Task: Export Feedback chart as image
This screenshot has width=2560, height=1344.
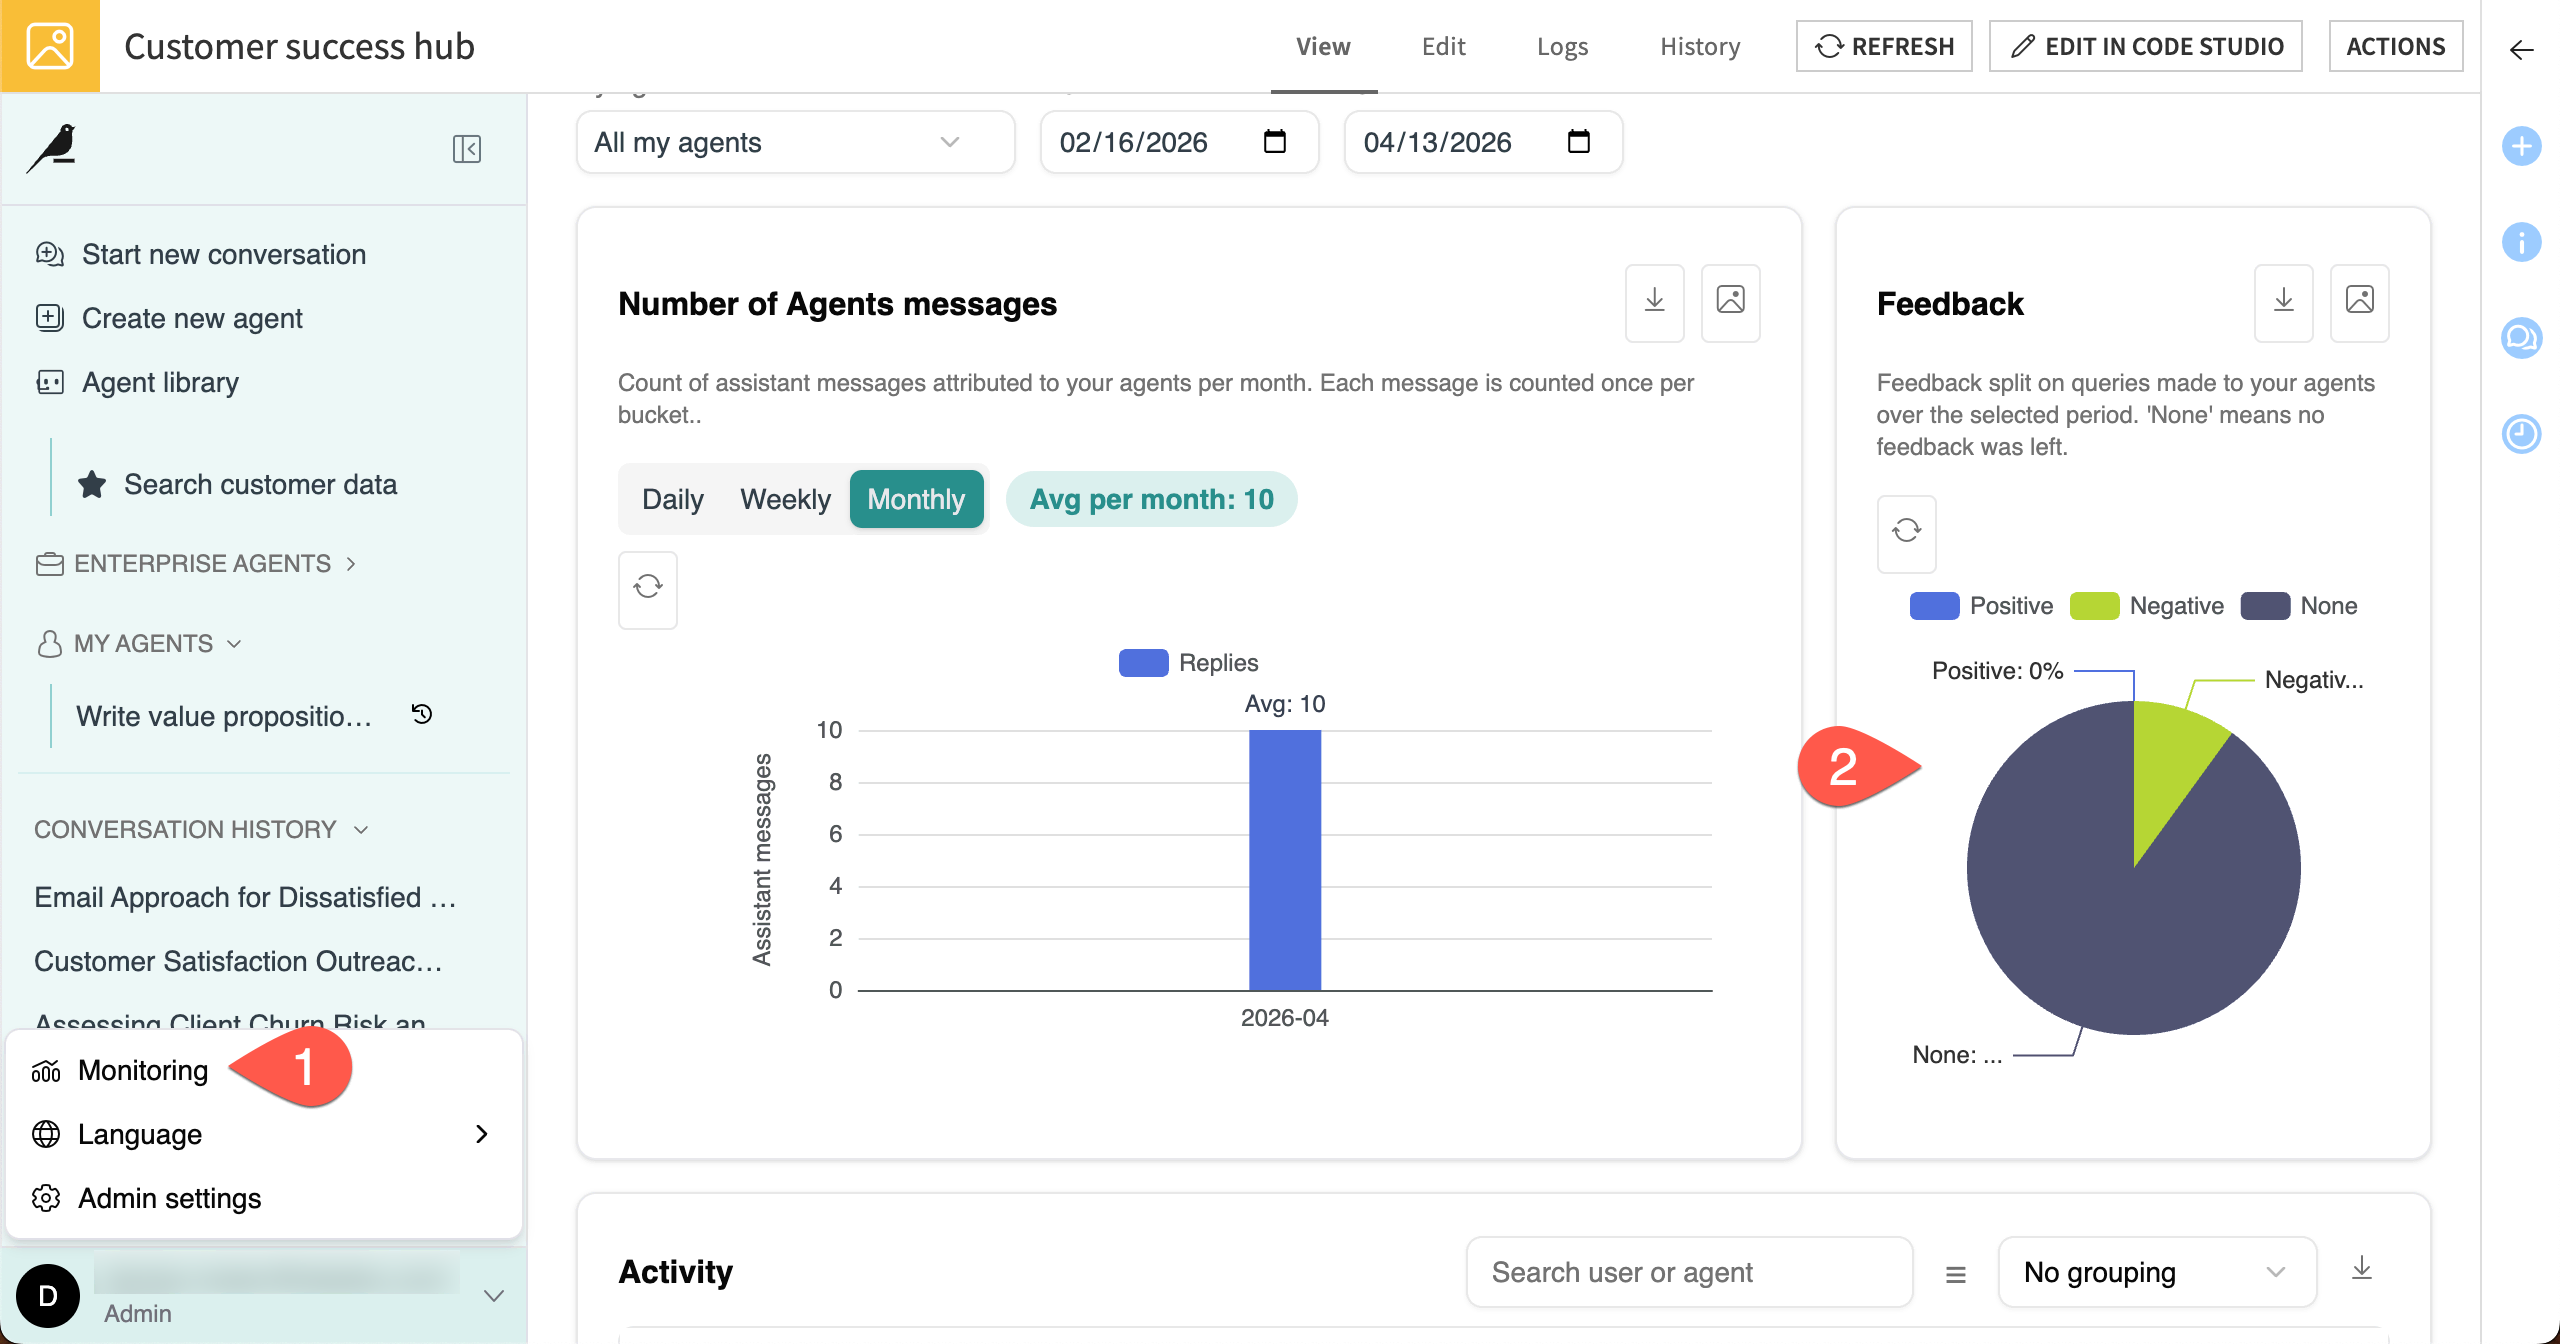Action: coord(2360,301)
